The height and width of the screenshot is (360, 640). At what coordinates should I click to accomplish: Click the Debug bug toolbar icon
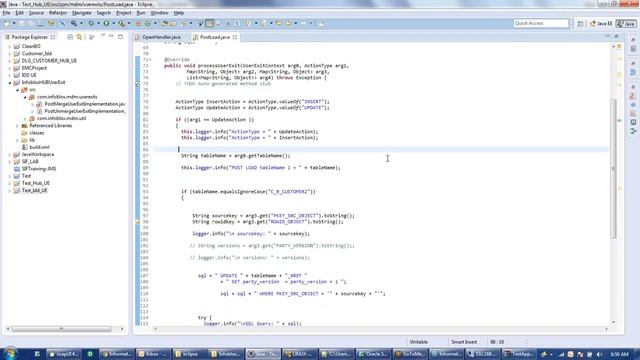coord(91,23)
